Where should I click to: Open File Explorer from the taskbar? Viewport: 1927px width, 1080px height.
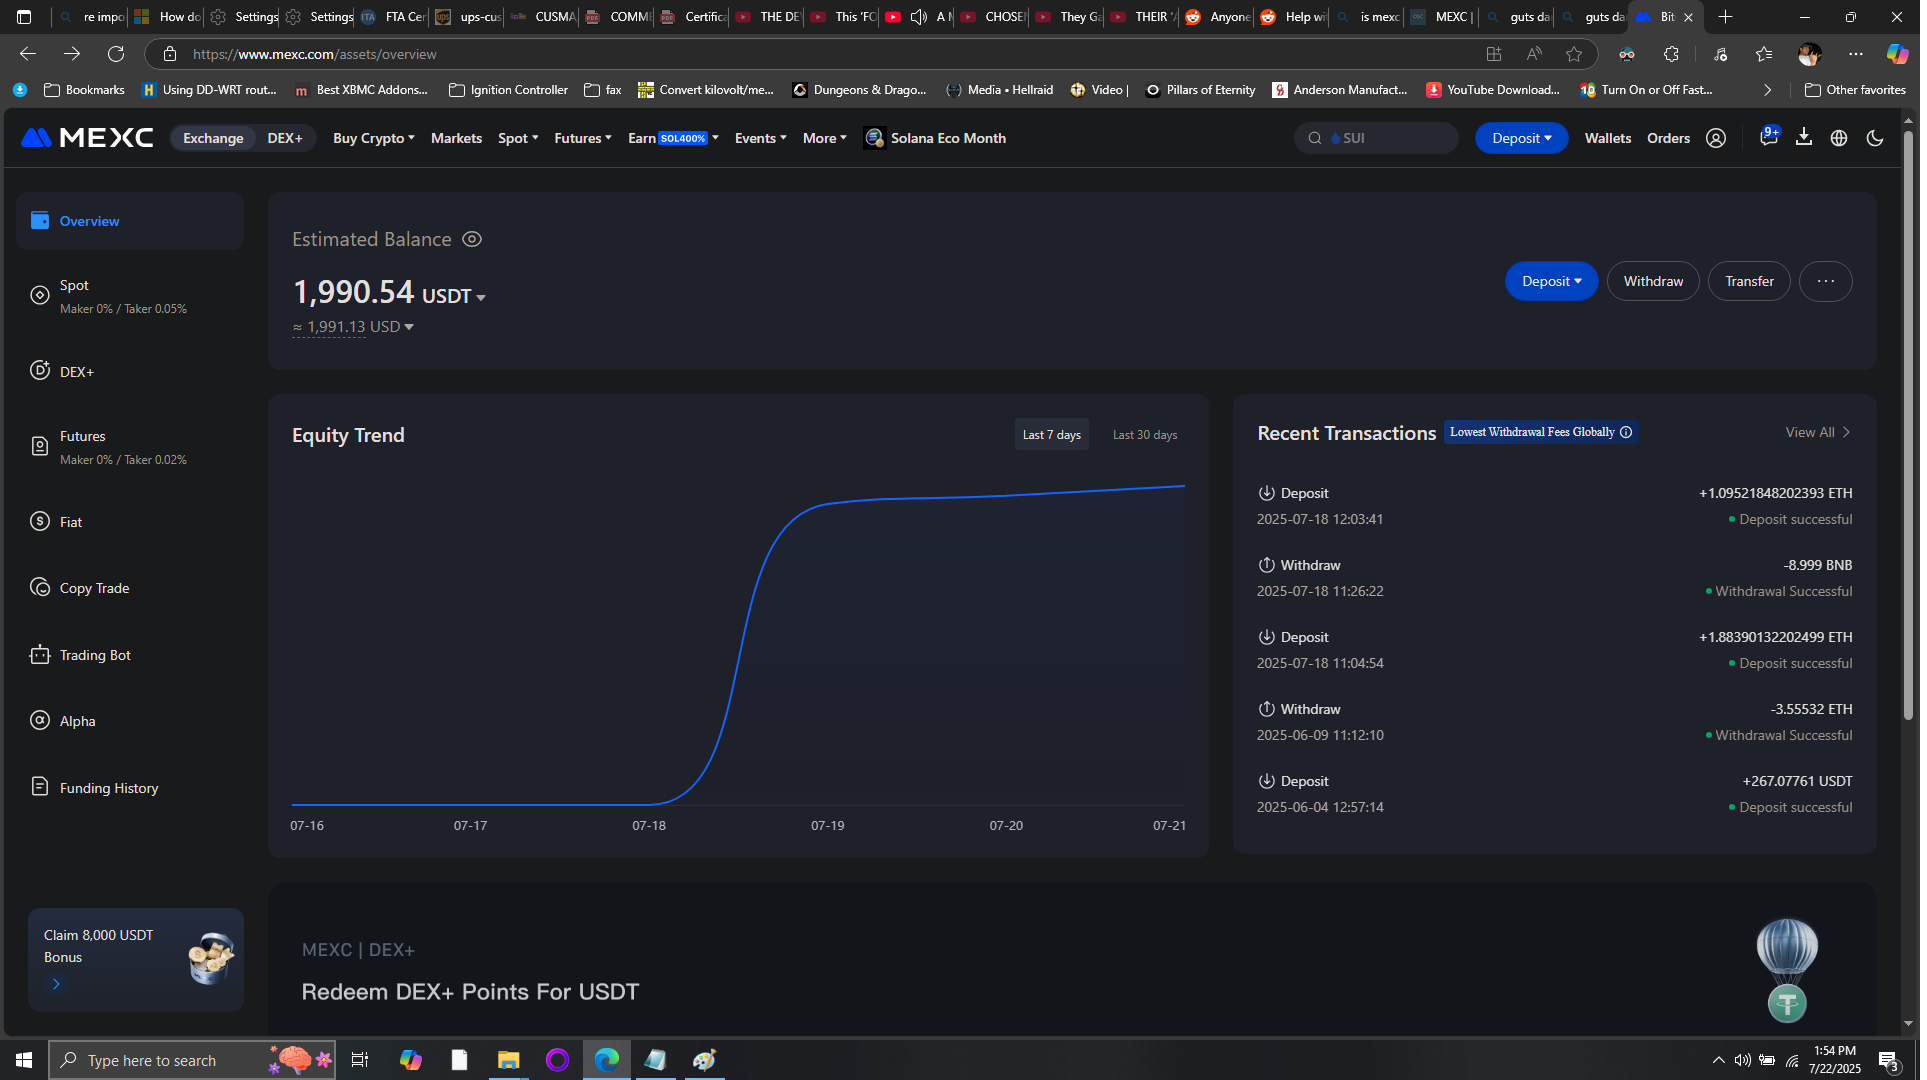click(508, 1060)
